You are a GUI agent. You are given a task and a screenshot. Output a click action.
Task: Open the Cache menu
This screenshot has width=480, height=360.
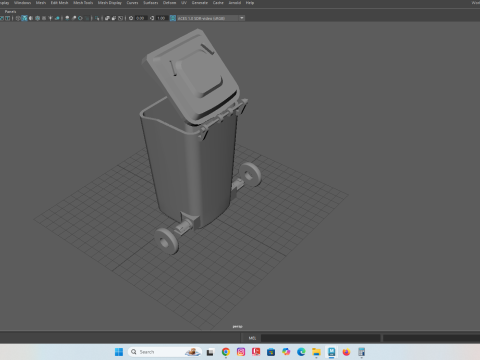218,3
